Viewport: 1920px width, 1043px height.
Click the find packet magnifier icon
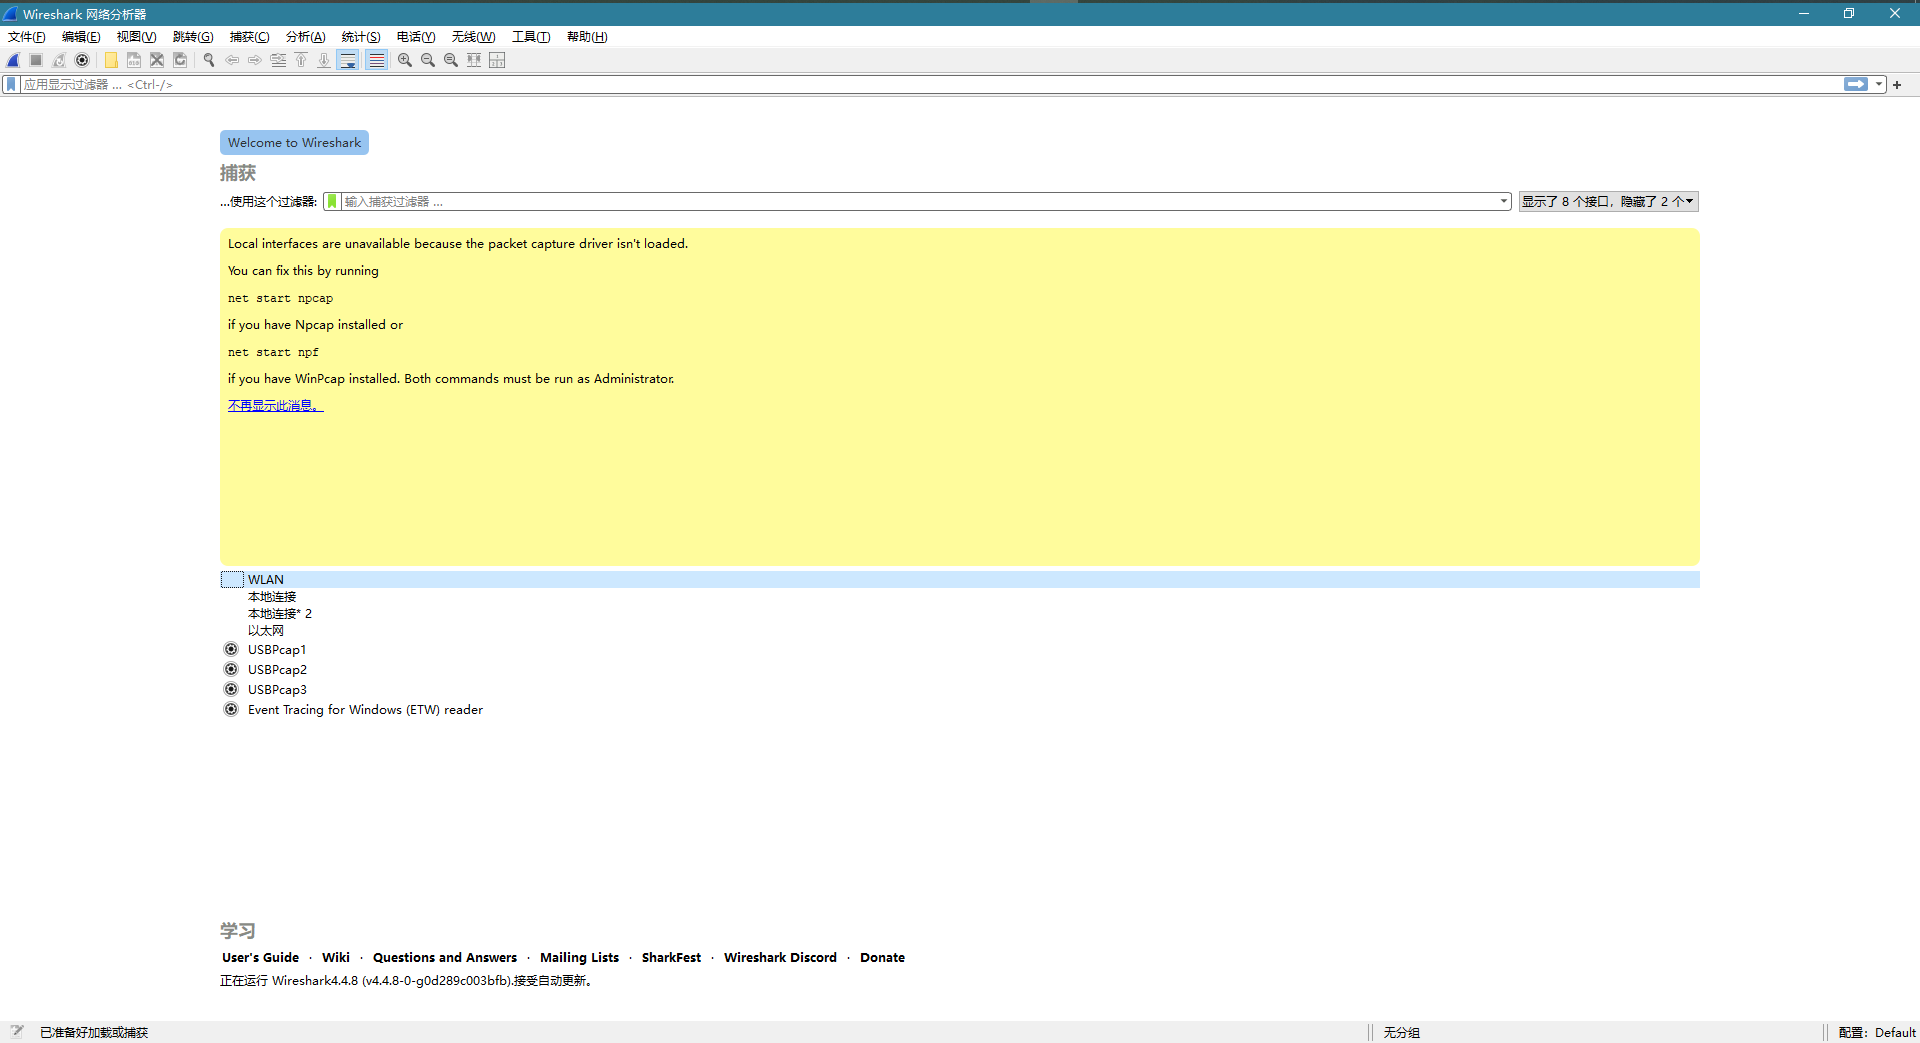pyautogui.click(x=209, y=60)
